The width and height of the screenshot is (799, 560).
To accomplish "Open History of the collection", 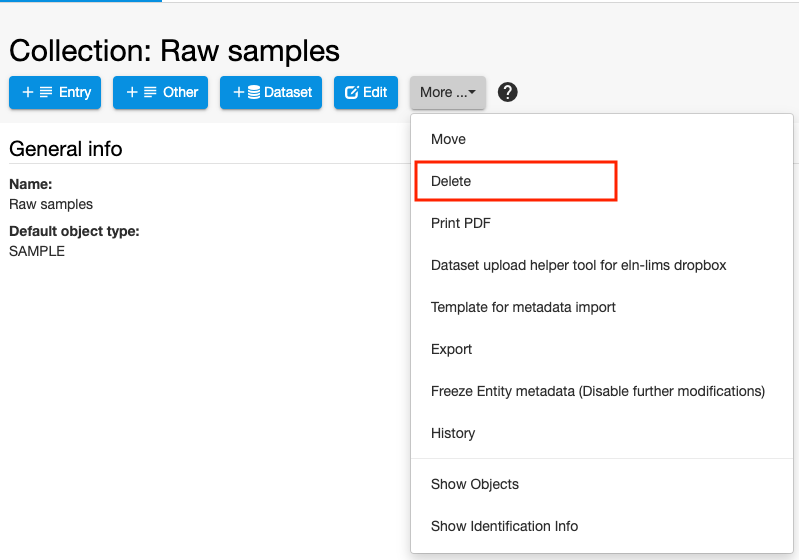I will pyautogui.click(x=602, y=433).
